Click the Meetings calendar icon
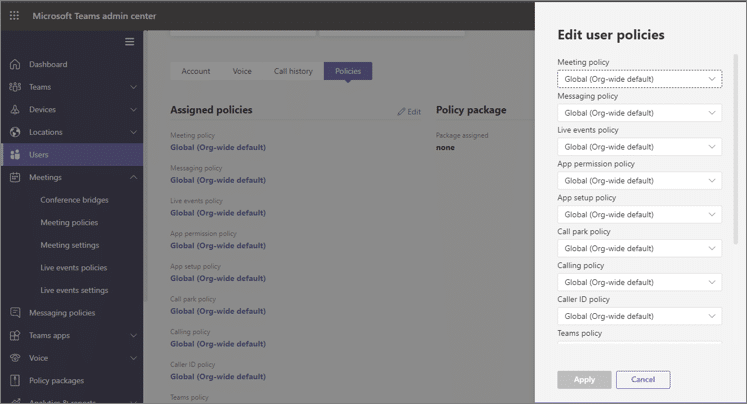The width and height of the screenshot is (747, 404). point(15,177)
